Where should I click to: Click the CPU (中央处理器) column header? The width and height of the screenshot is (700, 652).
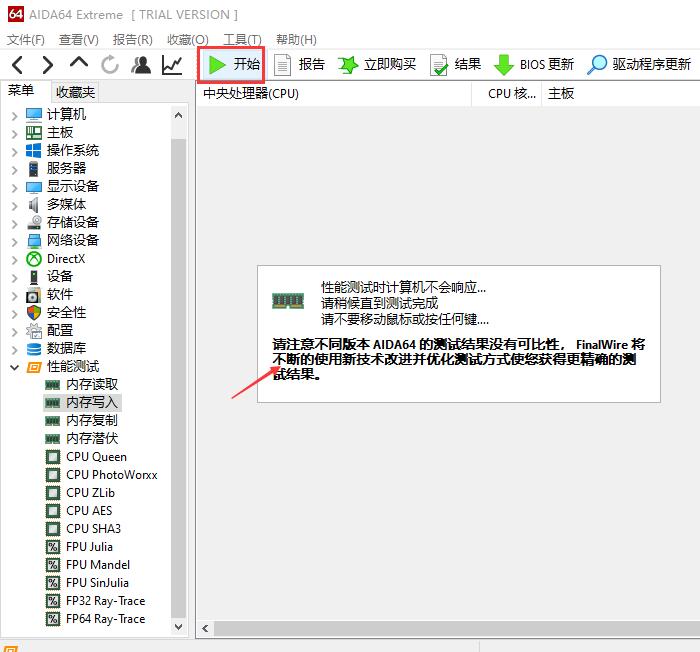251,93
